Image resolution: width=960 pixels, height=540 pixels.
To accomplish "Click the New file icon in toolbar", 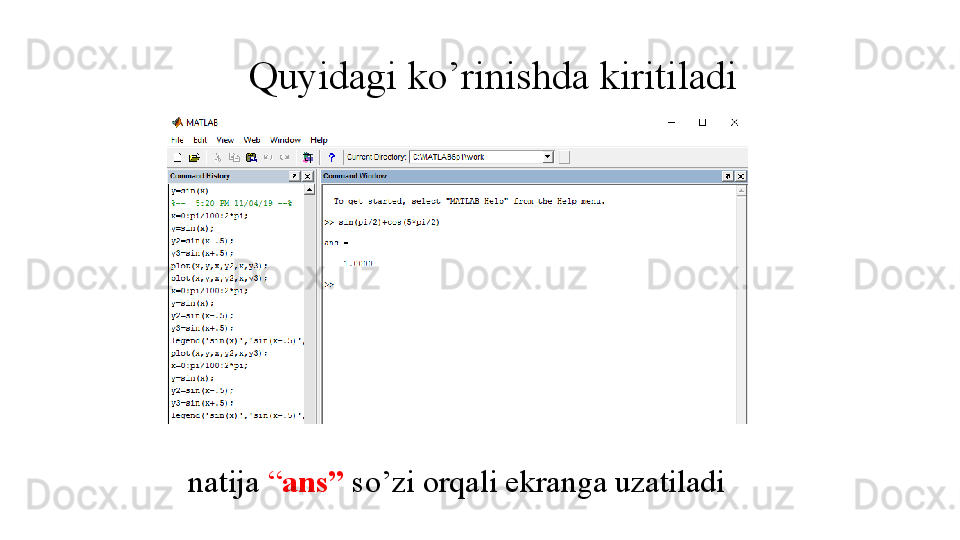I will point(177,157).
